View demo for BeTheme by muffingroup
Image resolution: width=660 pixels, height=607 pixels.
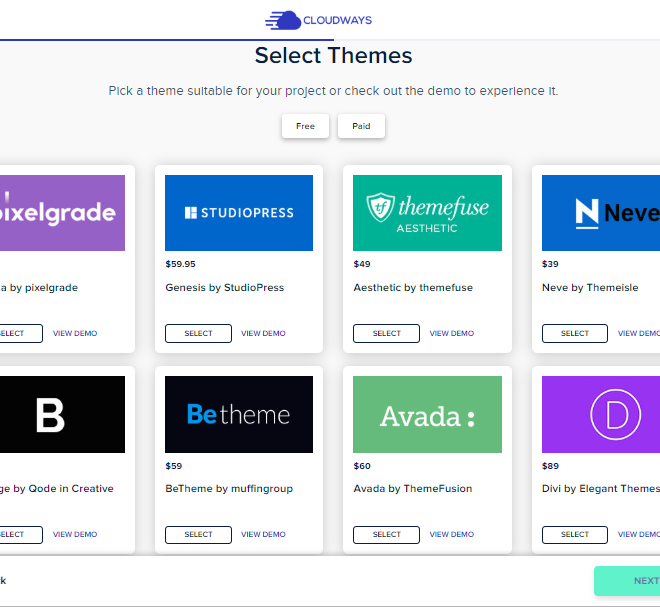[263, 534]
